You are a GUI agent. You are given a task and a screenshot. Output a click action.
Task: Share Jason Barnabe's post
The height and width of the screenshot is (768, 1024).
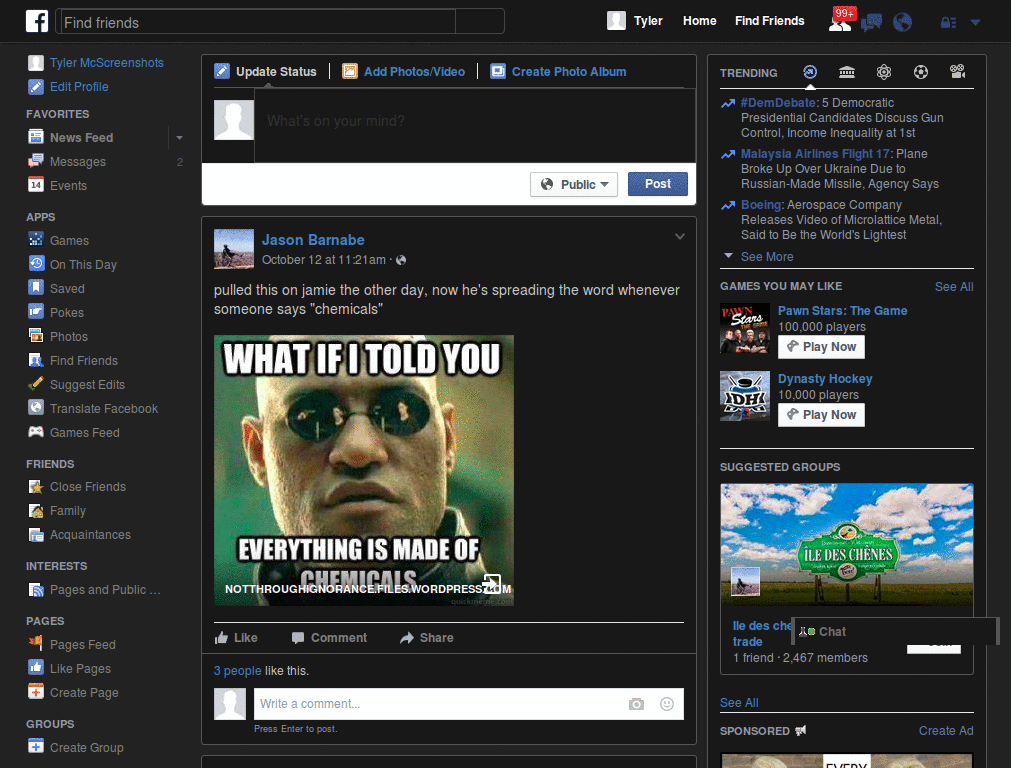pyautogui.click(x=426, y=638)
